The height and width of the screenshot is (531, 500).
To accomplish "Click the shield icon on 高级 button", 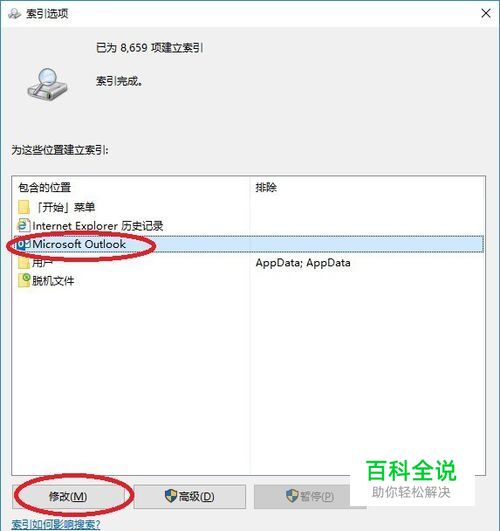I will (171, 496).
